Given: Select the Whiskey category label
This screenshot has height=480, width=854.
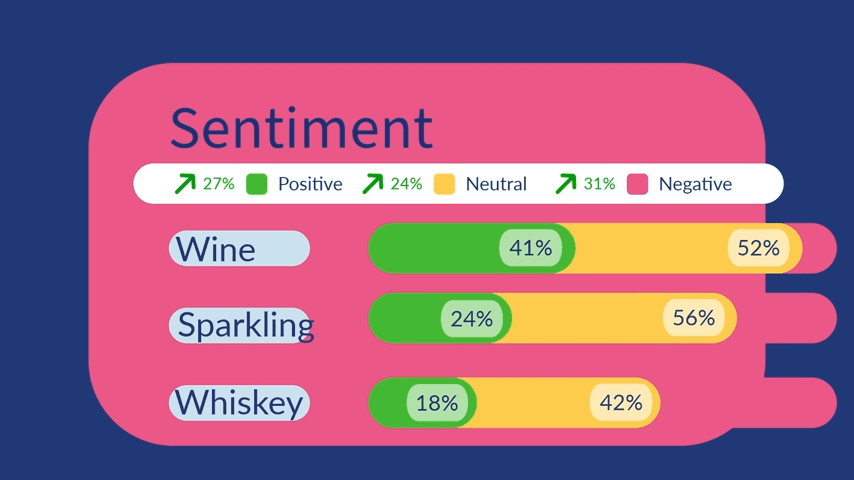Looking at the screenshot, I should [239, 403].
